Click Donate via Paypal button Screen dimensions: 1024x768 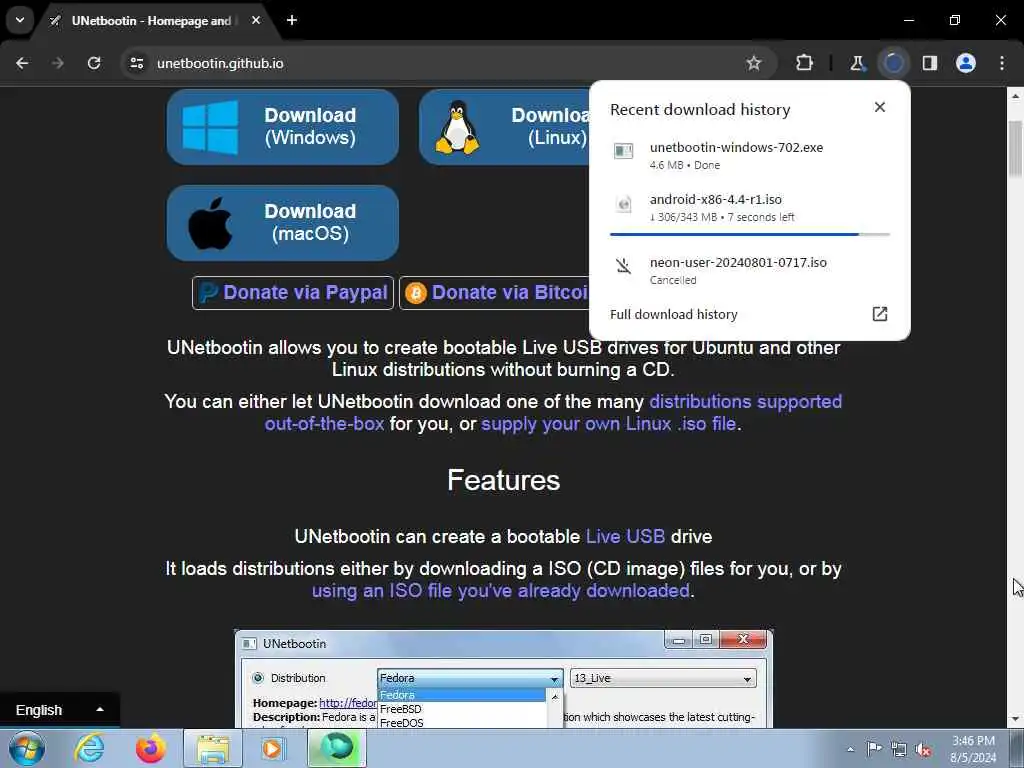293,293
